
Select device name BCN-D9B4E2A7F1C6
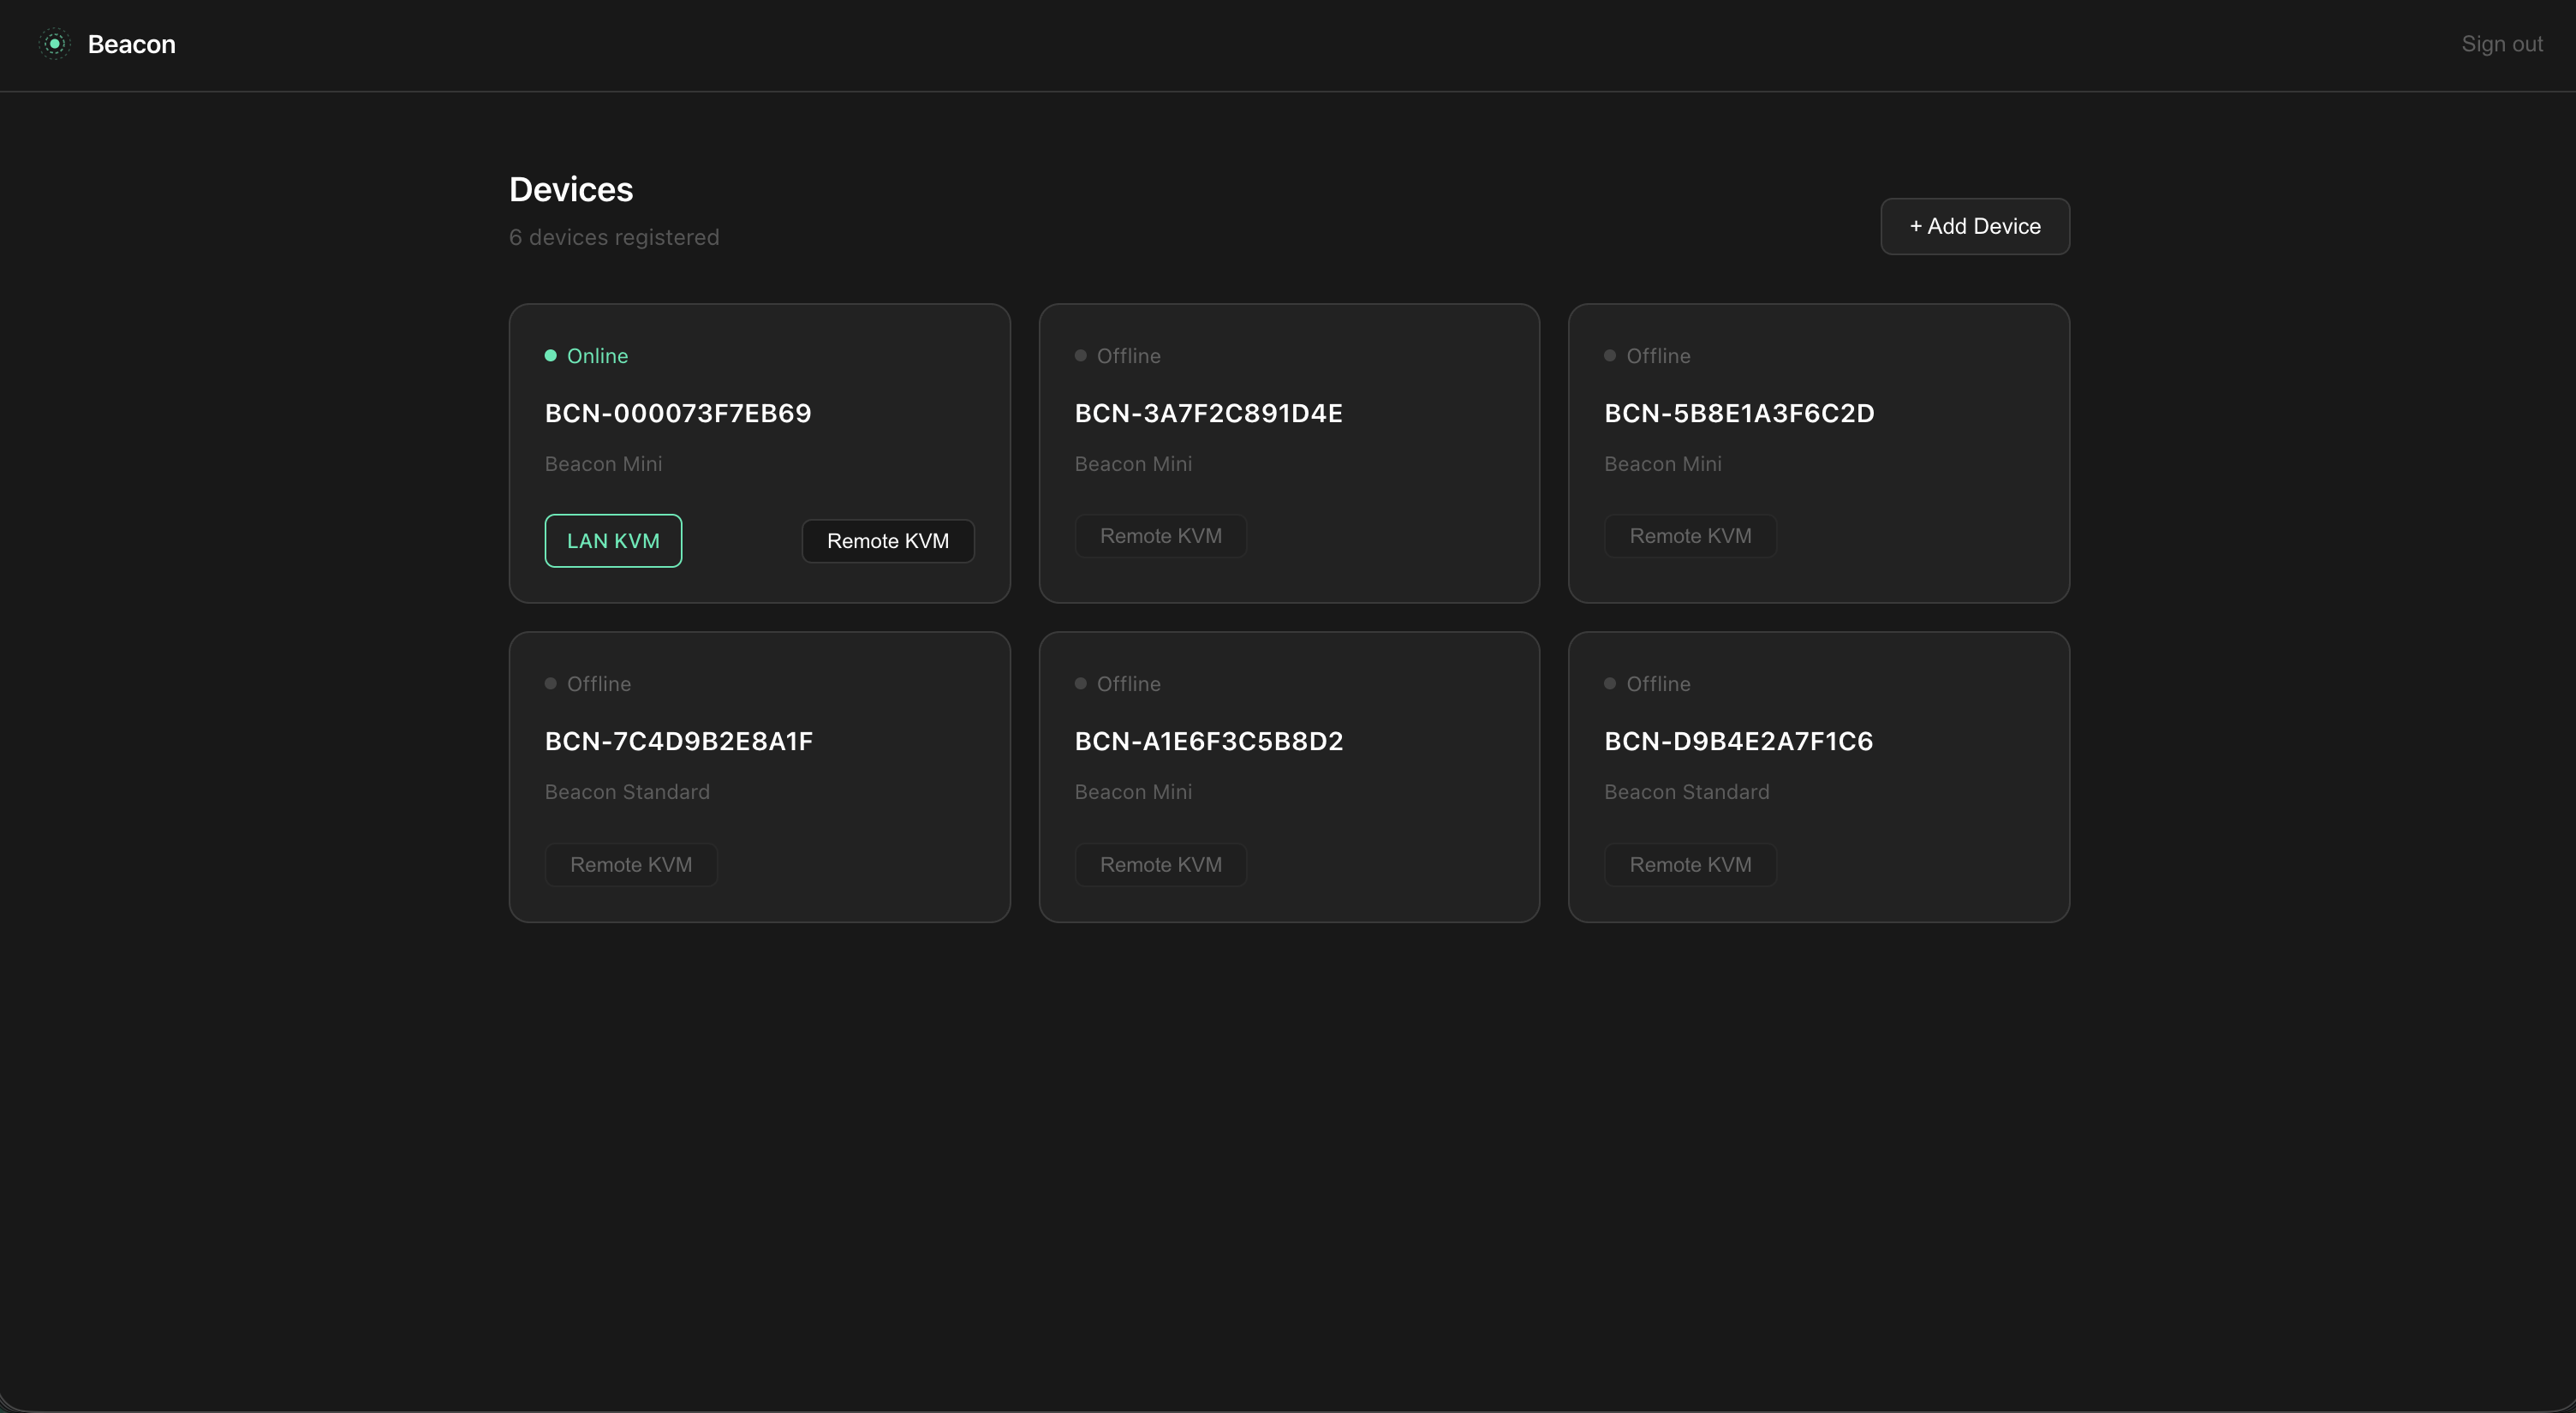coord(1738,741)
